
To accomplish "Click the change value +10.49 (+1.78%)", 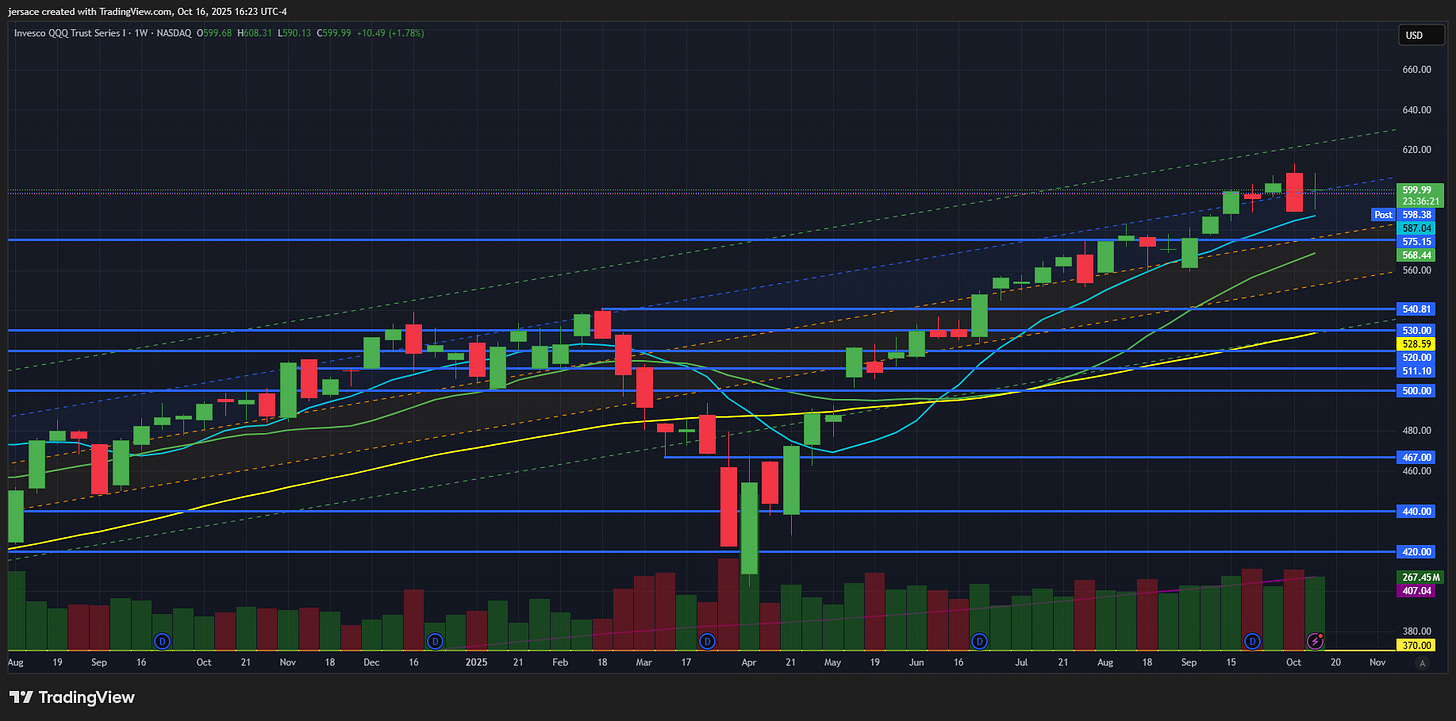I will 391,33.
